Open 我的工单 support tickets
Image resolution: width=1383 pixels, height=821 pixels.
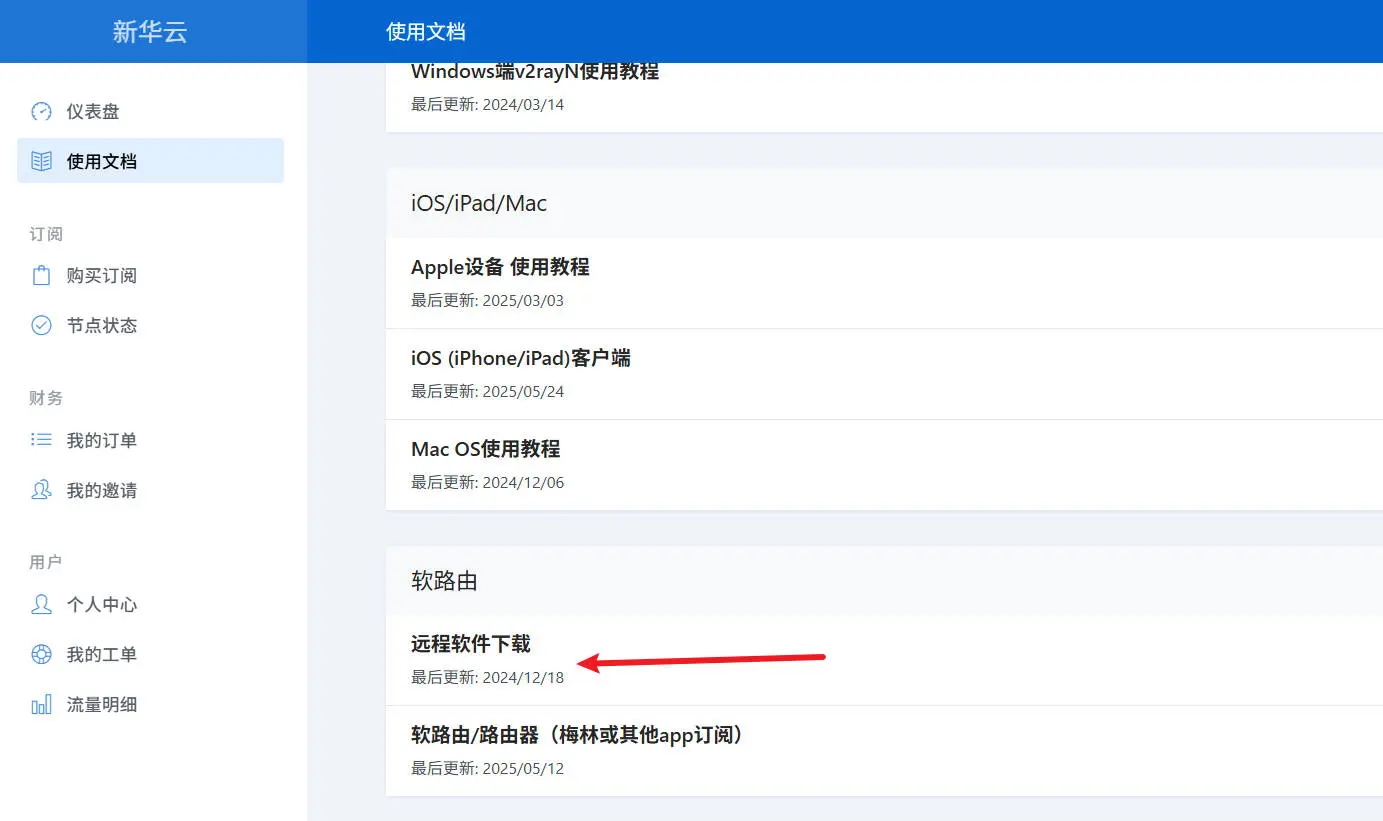click(150, 654)
